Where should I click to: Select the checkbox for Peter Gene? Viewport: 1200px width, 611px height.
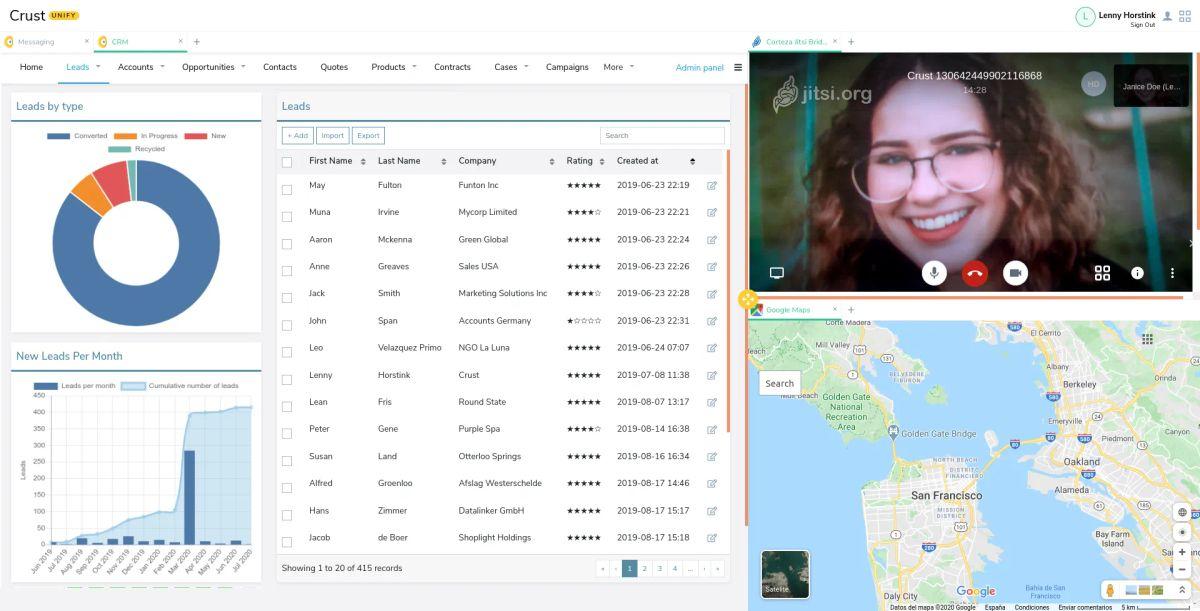(x=287, y=433)
